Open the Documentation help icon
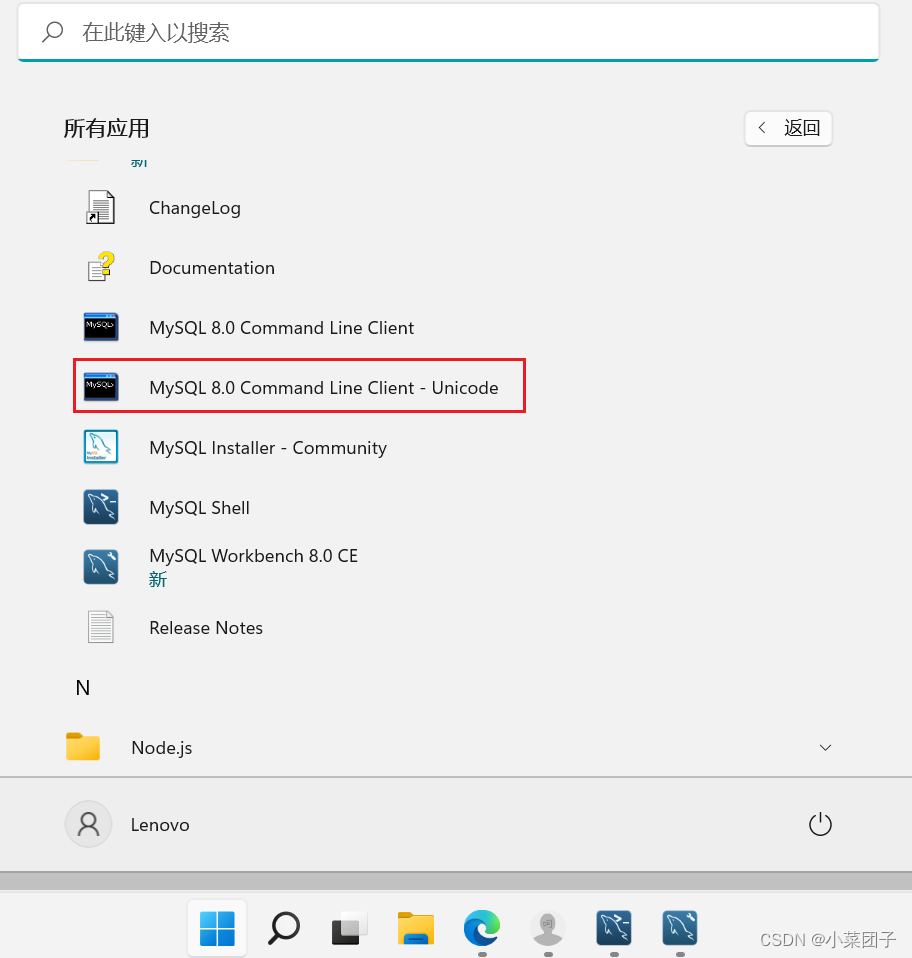Screen dimensions: 912x958 point(101,267)
